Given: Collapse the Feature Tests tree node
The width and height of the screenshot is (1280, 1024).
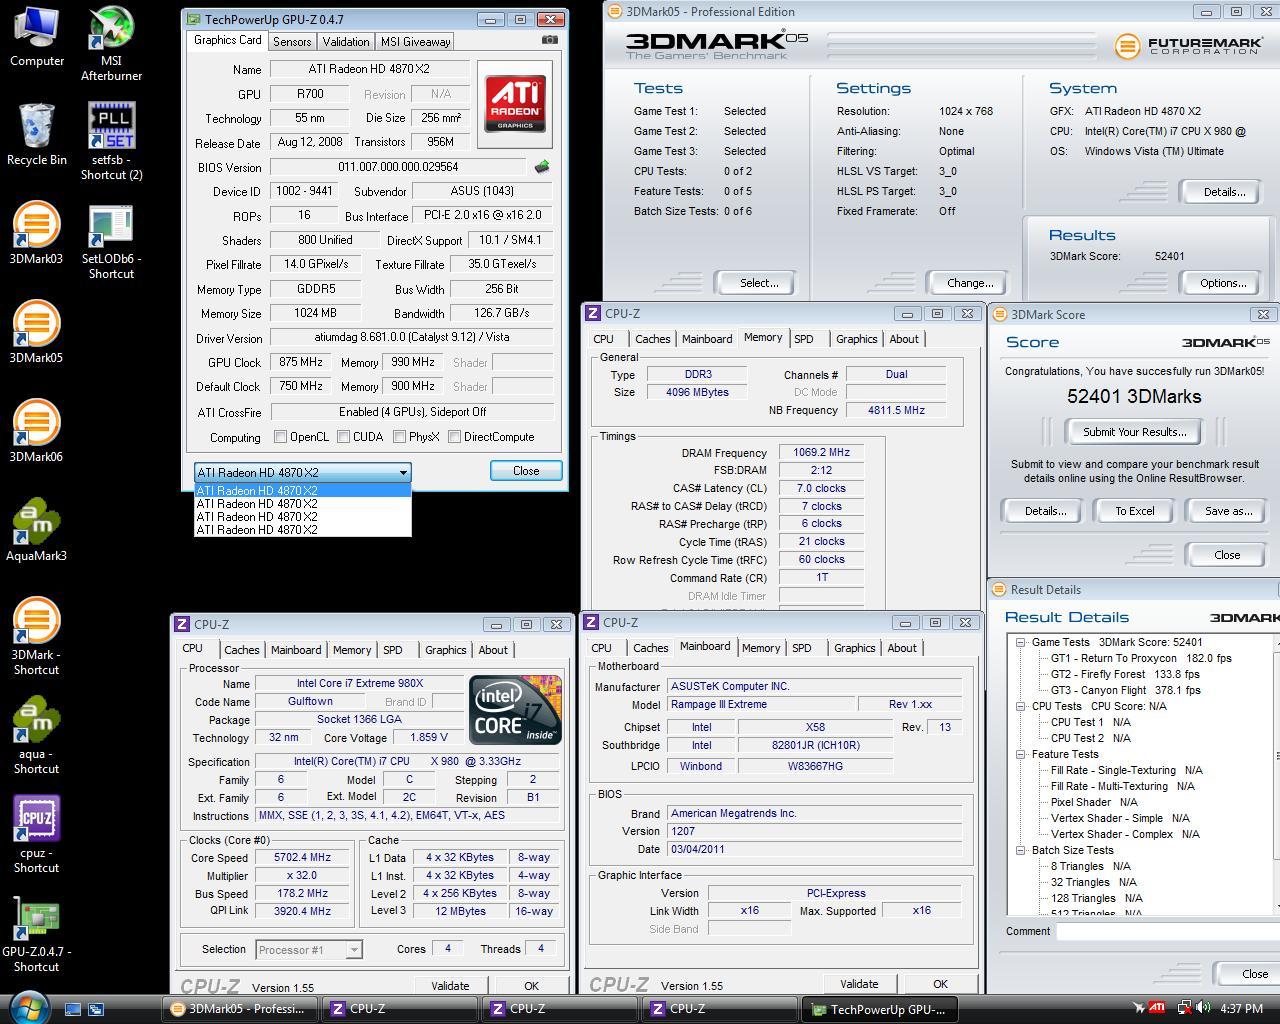Looking at the screenshot, I should [1020, 754].
